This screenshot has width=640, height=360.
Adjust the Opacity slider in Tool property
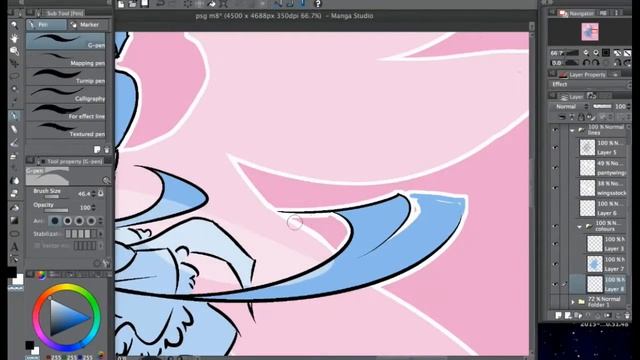point(56,210)
